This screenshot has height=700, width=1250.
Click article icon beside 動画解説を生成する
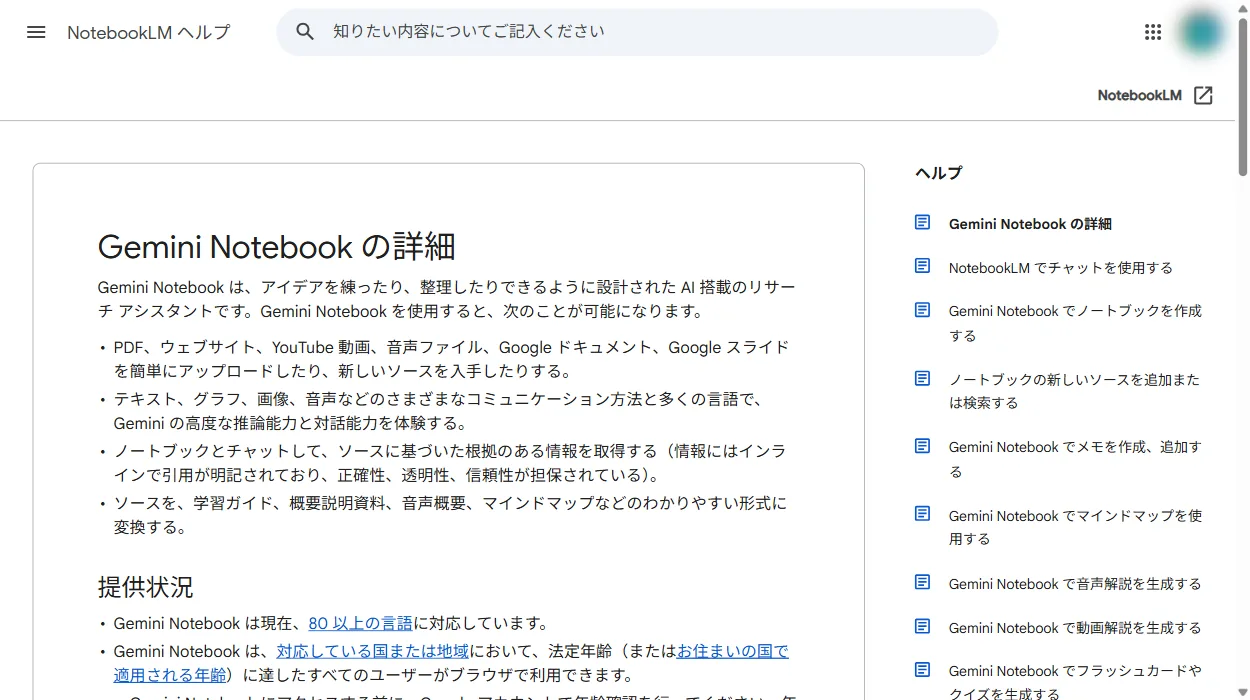pyautogui.click(x=923, y=626)
